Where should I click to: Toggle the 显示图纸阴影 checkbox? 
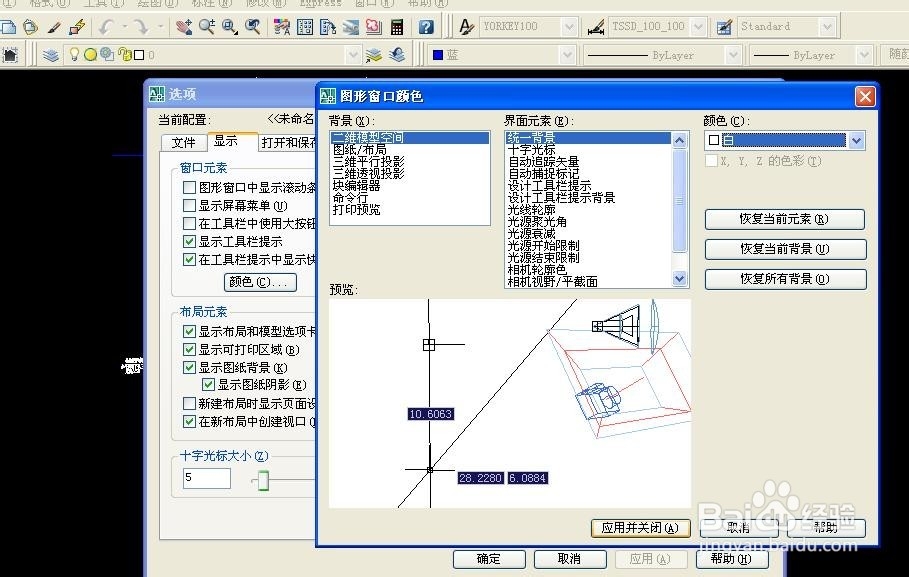tap(208, 384)
